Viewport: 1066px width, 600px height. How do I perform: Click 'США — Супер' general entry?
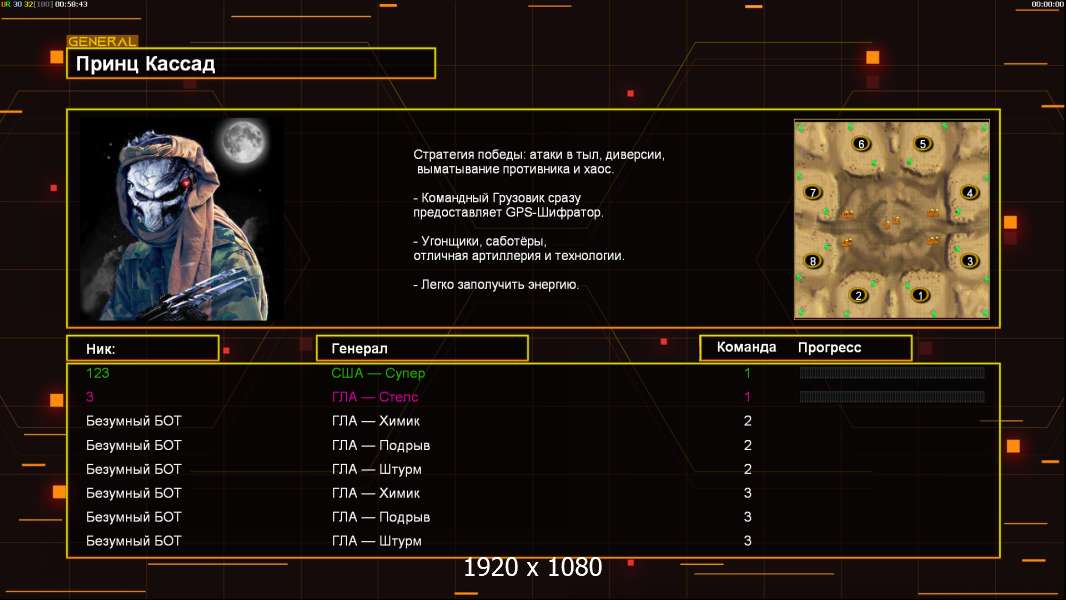coord(378,373)
